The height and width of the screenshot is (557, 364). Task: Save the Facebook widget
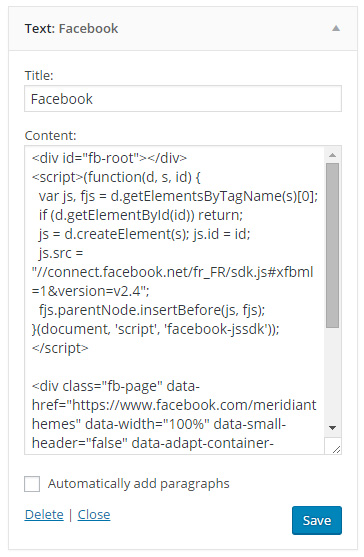pyautogui.click(x=317, y=520)
